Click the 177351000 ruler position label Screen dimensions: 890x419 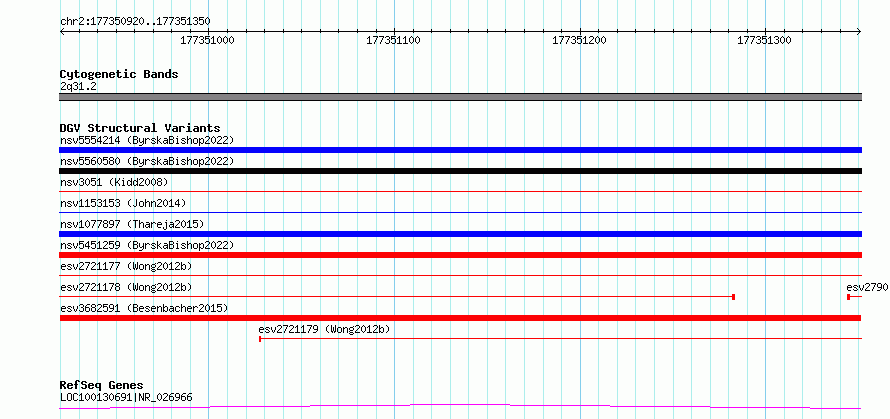207,40
